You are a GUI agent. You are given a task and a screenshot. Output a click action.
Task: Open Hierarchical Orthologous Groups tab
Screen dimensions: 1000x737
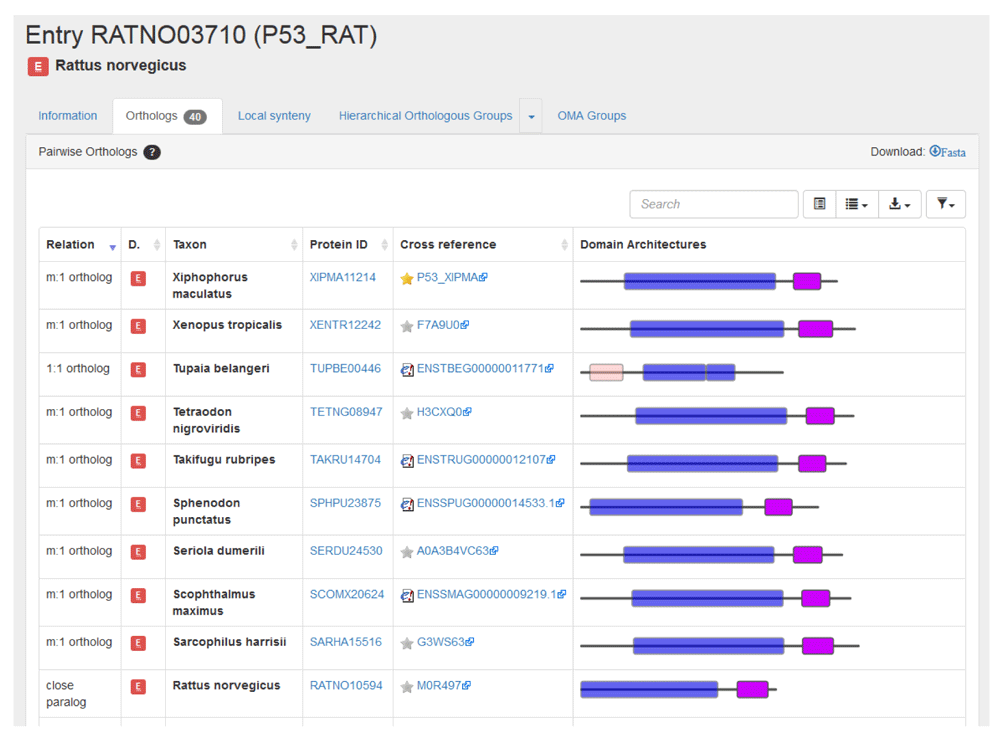425,116
